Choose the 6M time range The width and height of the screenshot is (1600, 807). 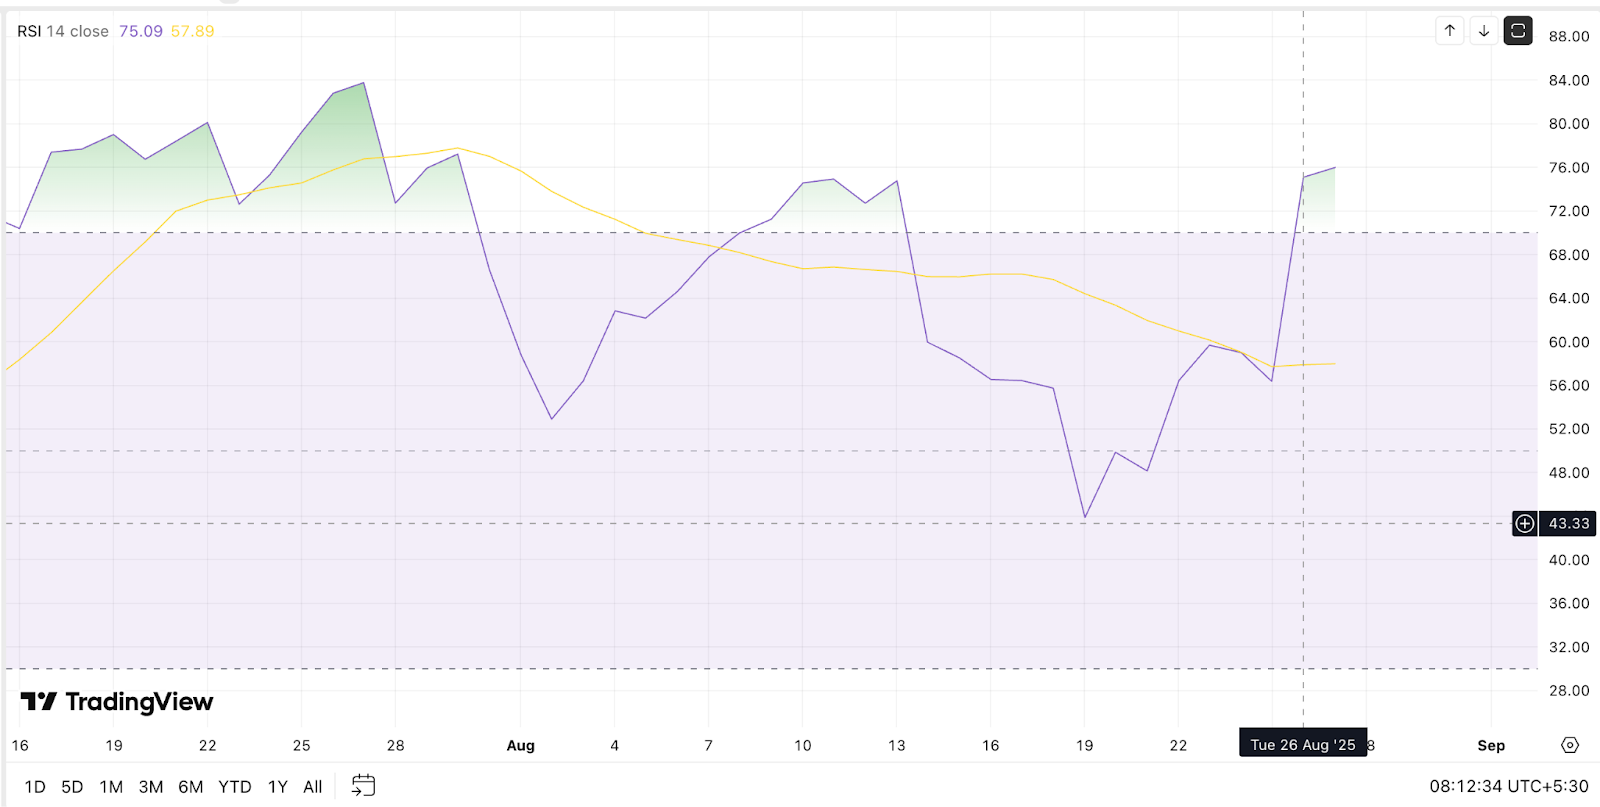click(x=191, y=787)
